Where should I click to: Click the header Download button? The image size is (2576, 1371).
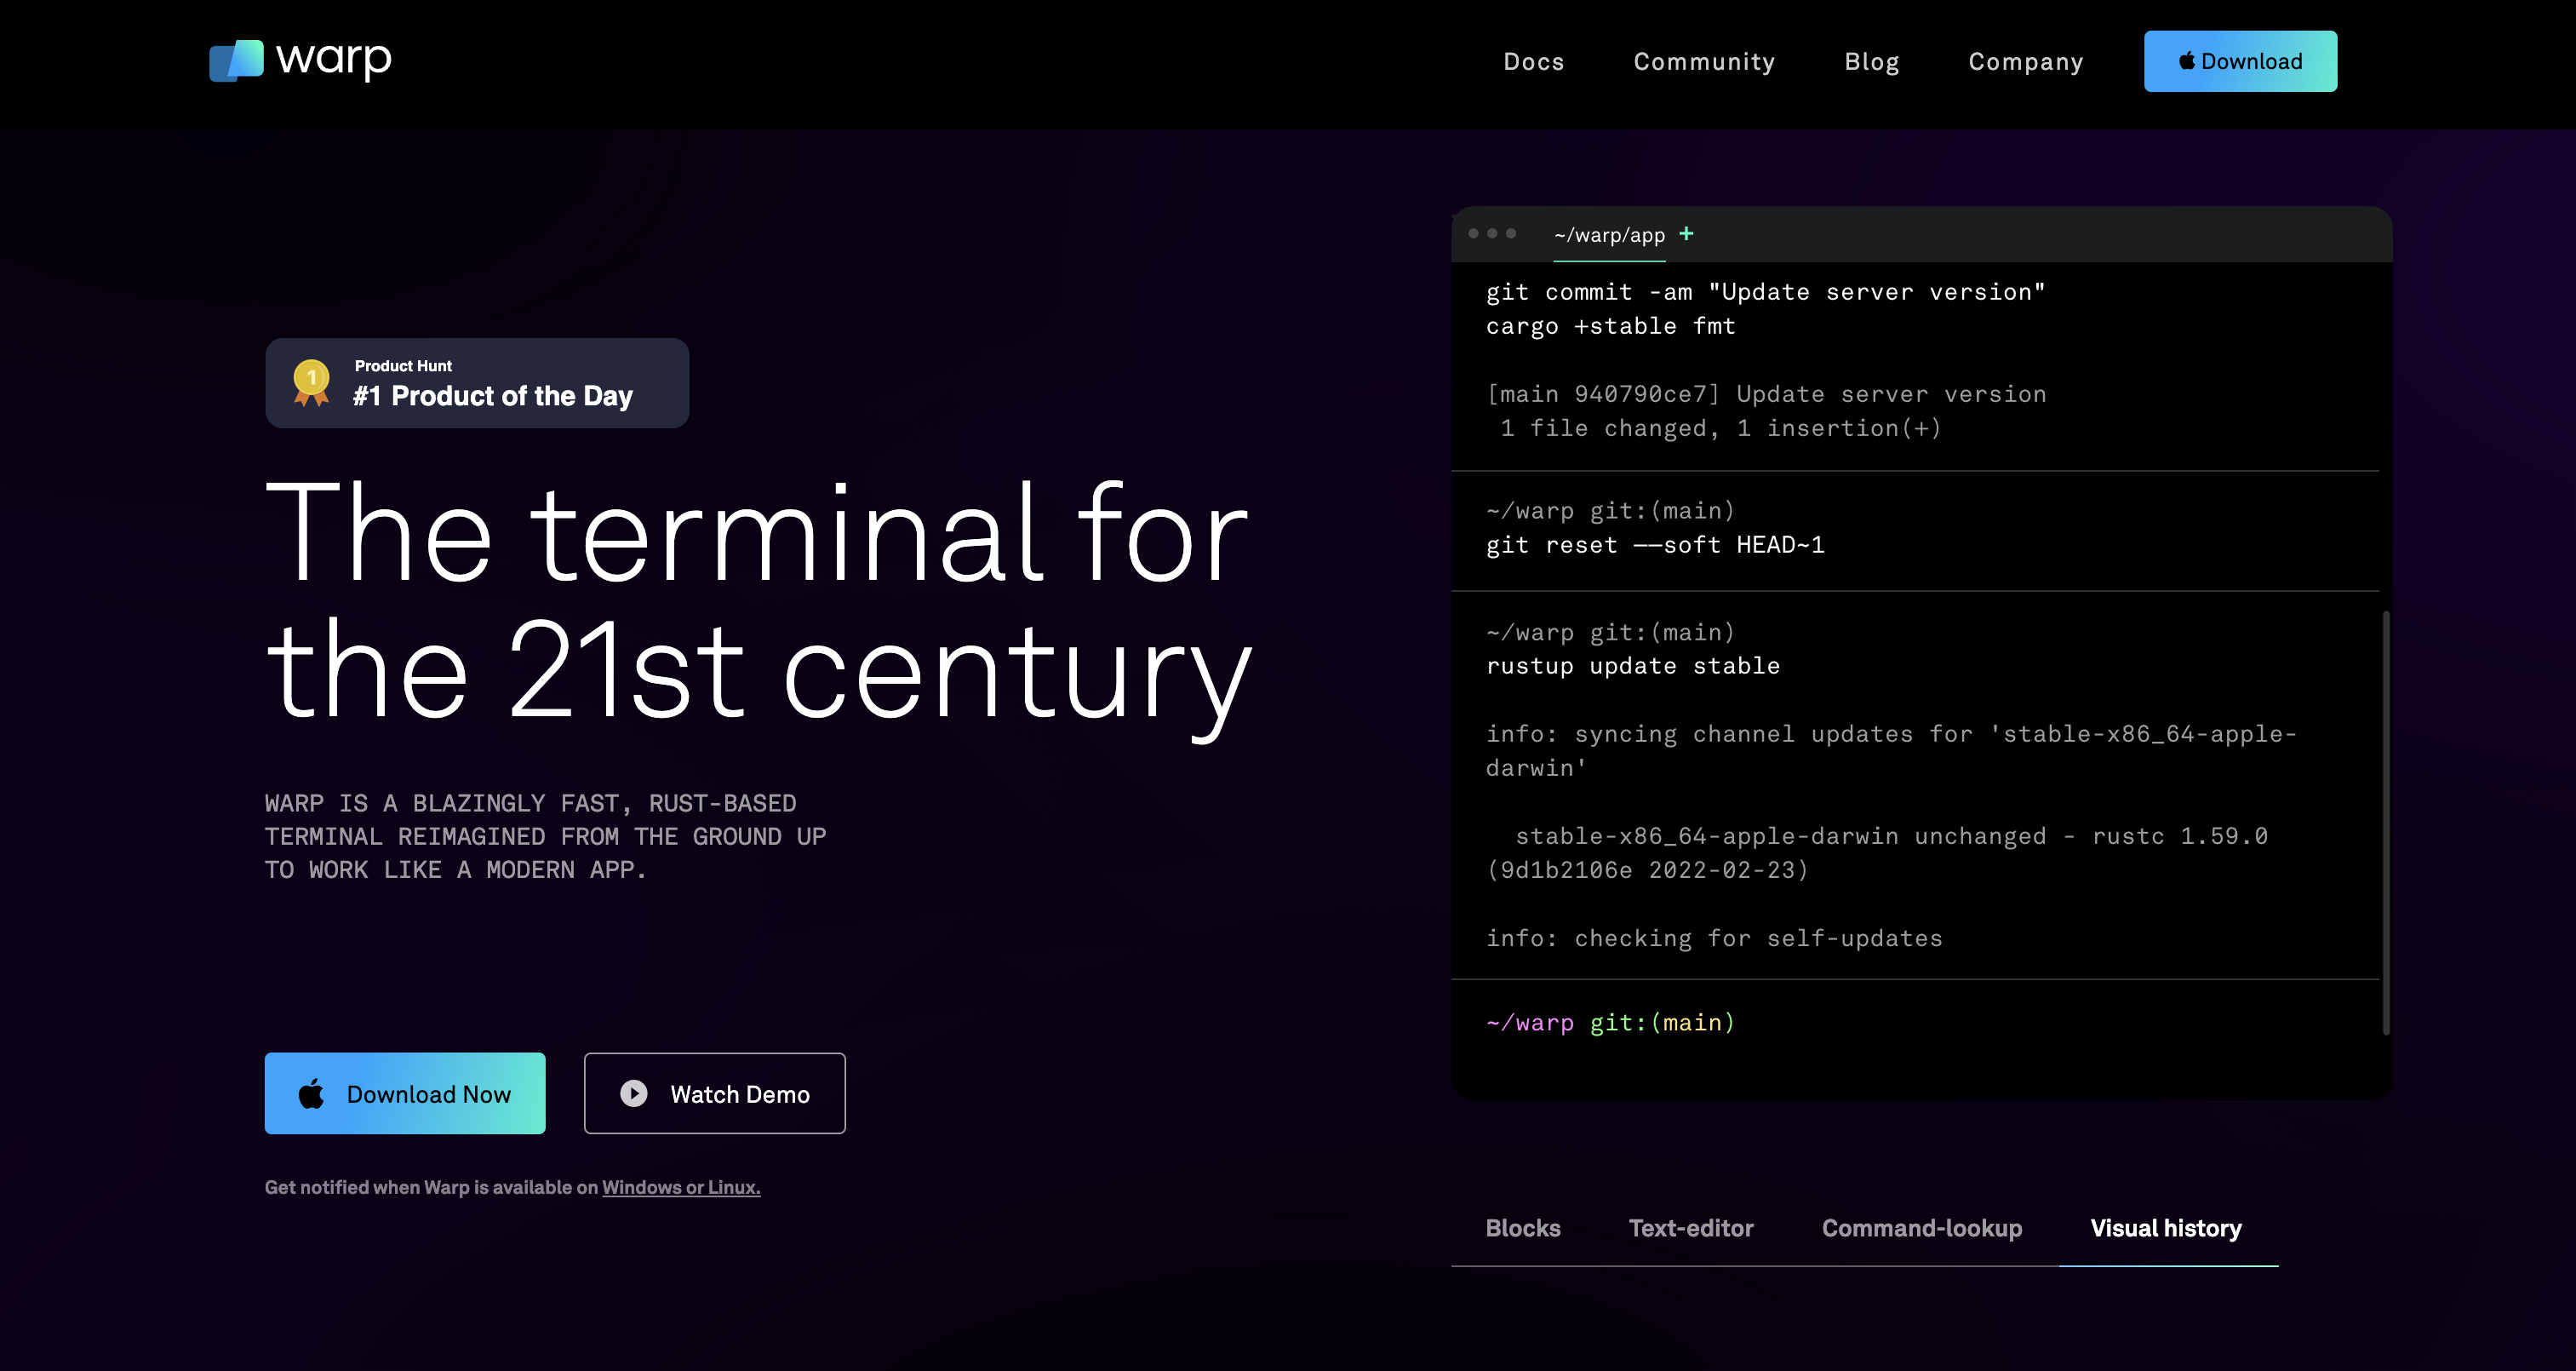[2240, 61]
